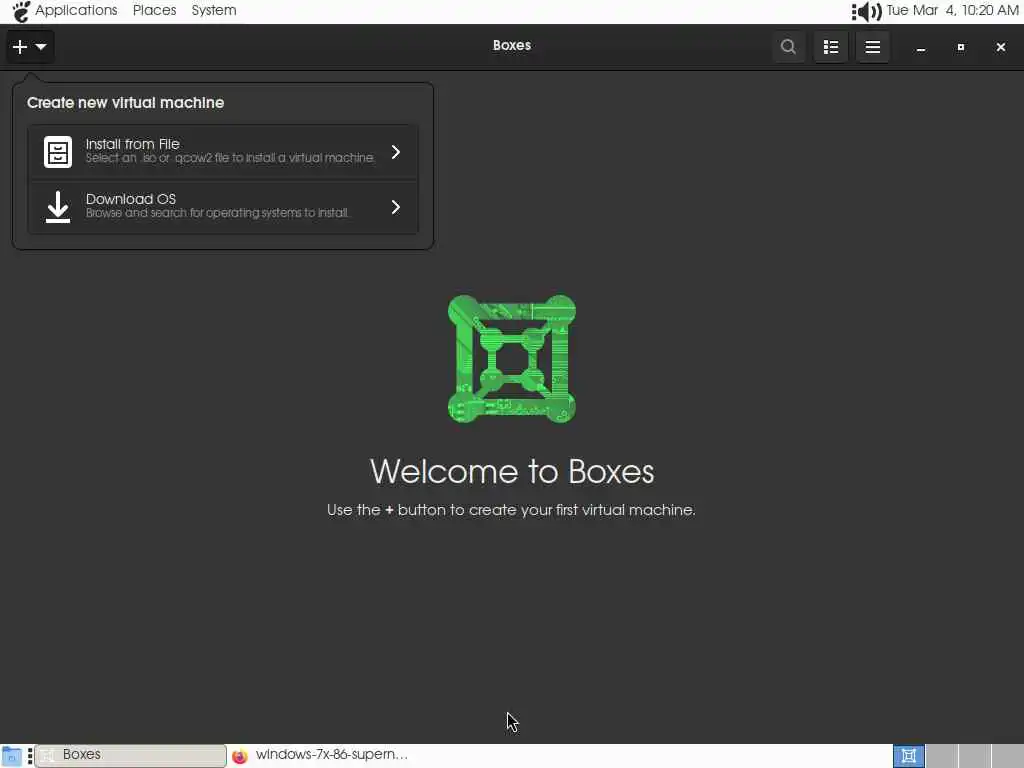Viewport: 1024px width, 768px height.
Task: Switch to the windows-7x-86-supern... taskbar window
Action: pyautogui.click(x=321, y=755)
